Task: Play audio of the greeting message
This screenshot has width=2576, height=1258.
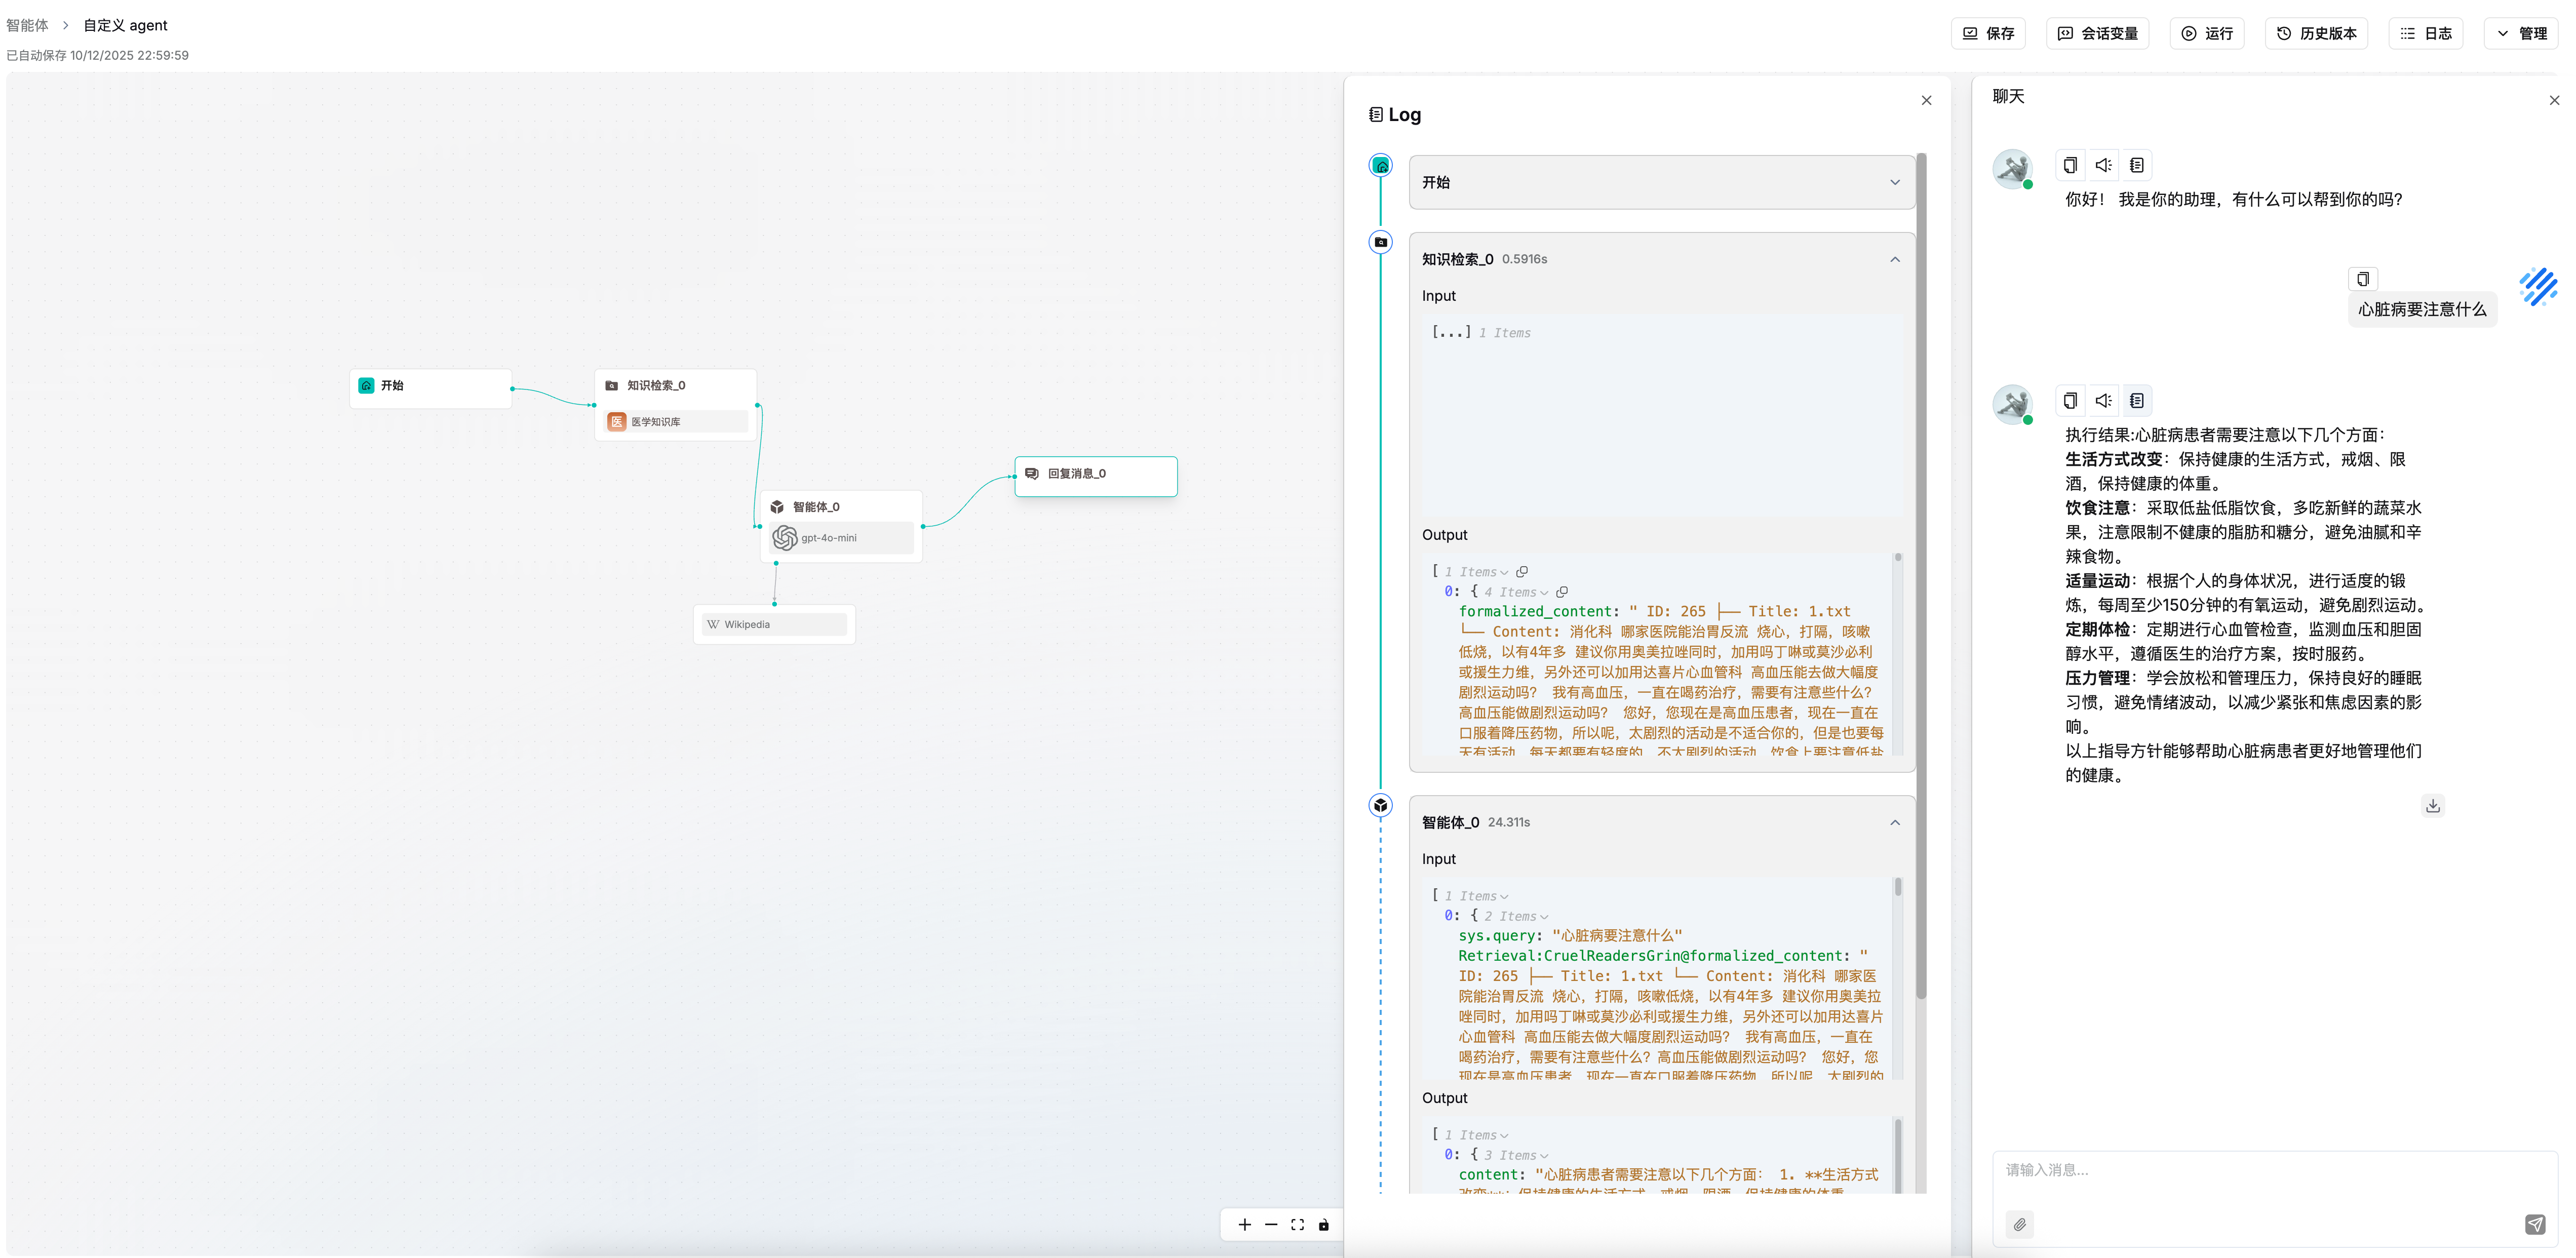Action: (x=2103, y=165)
